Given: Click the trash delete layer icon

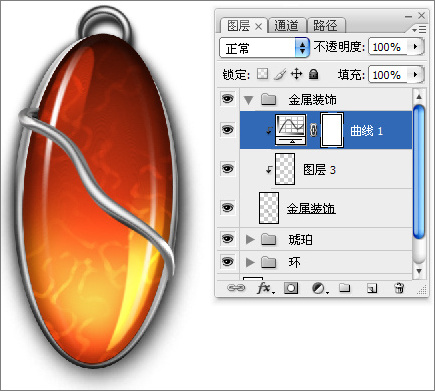Looking at the screenshot, I should [399, 287].
